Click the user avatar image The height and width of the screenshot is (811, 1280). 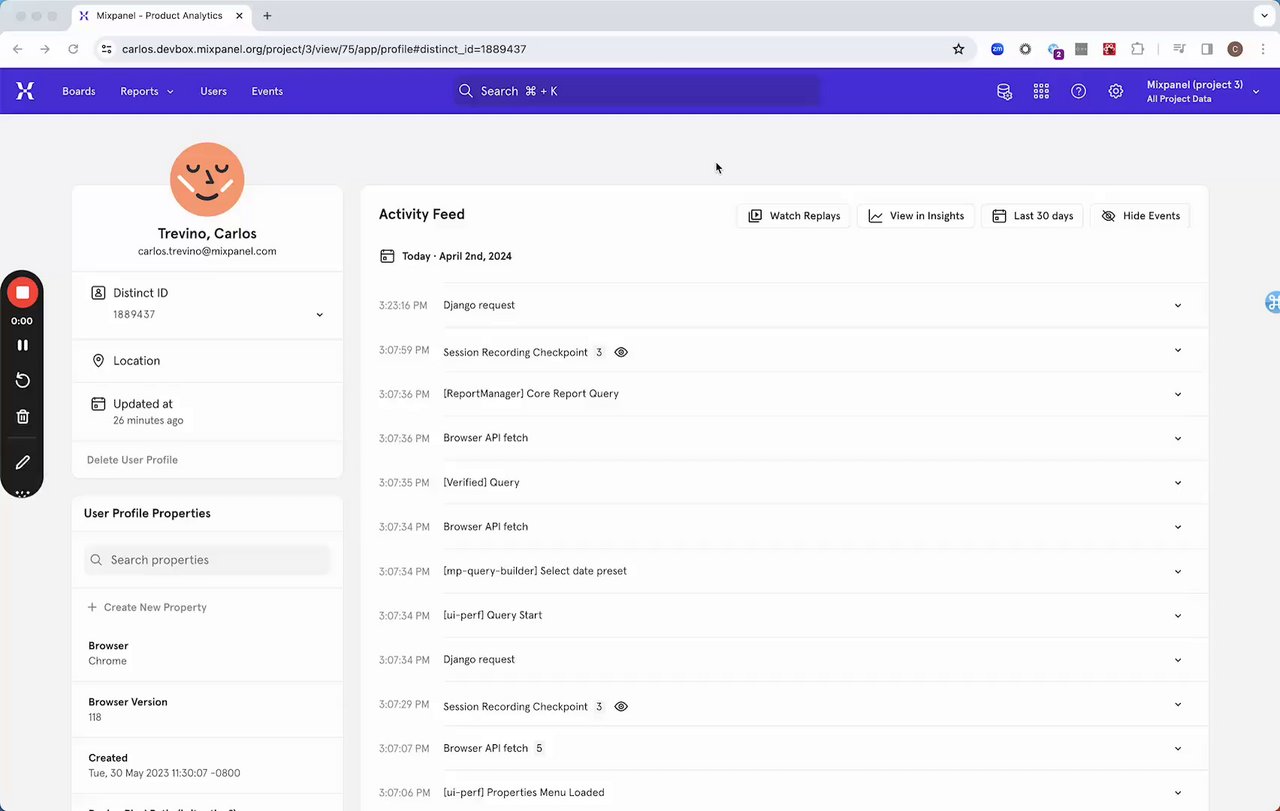pyautogui.click(x=207, y=179)
